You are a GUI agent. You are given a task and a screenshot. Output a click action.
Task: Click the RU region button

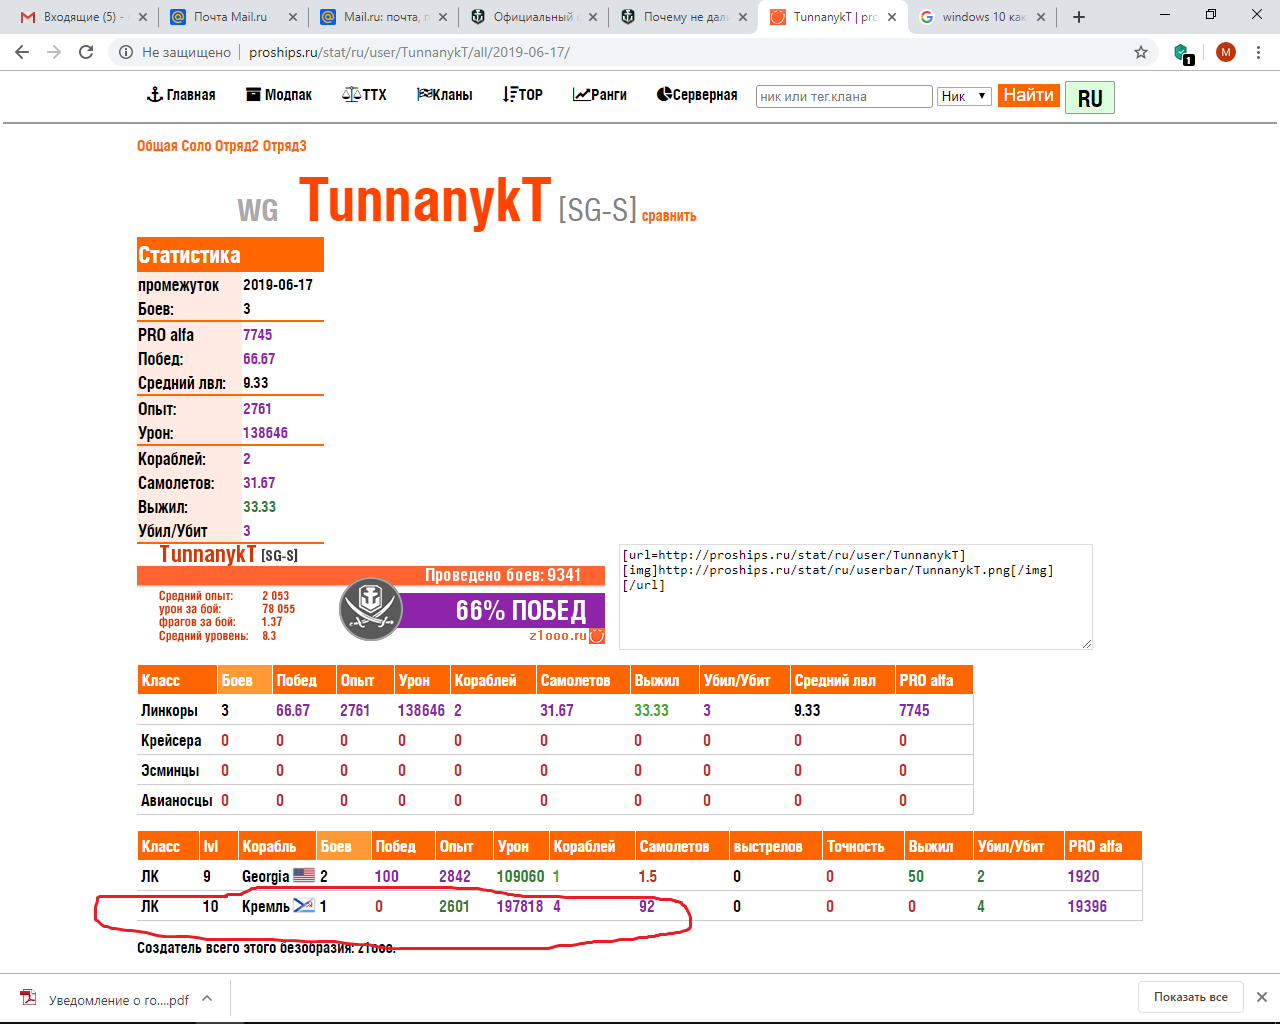pyautogui.click(x=1090, y=98)
